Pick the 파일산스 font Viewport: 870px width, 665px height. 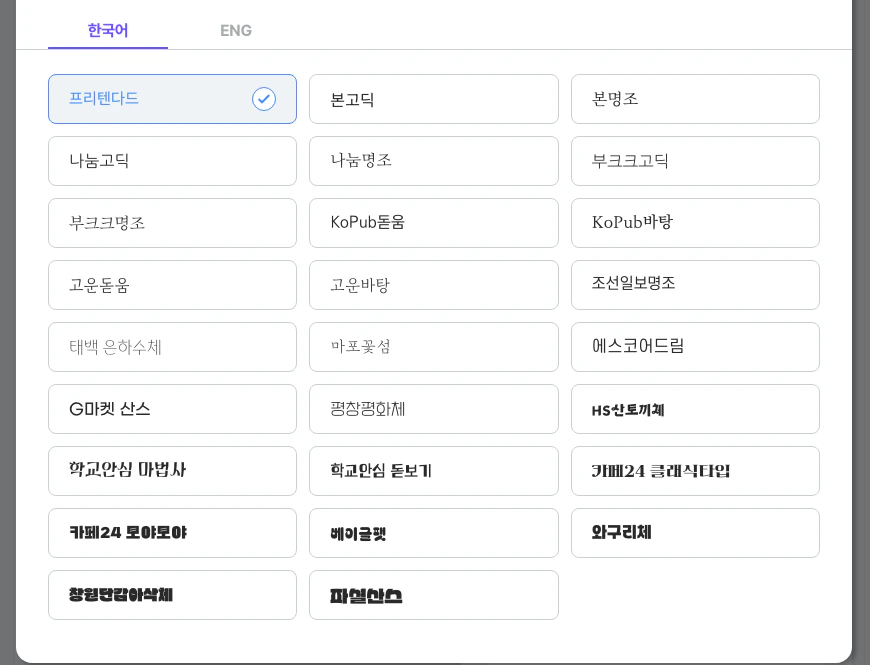tap(434, 595)
